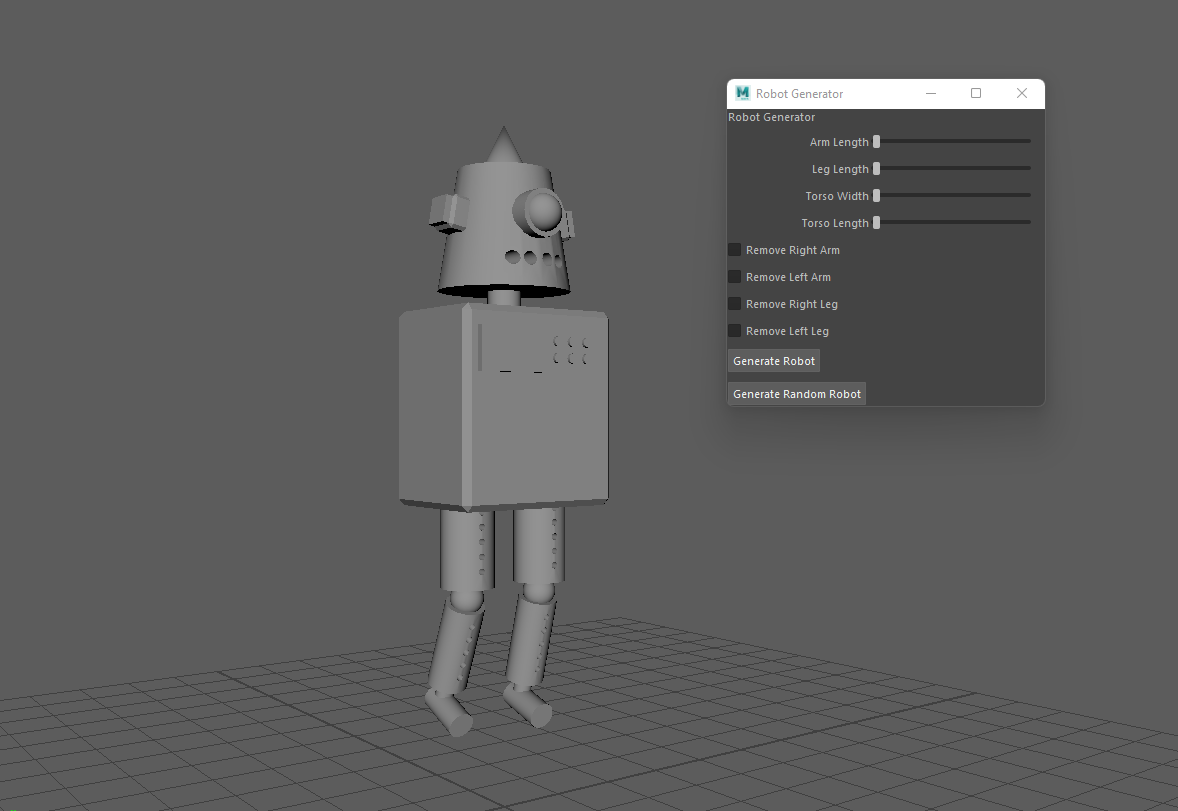Click the Generate Robot button
Viewport: 1178px width, 811px height.
pos(774,361)
